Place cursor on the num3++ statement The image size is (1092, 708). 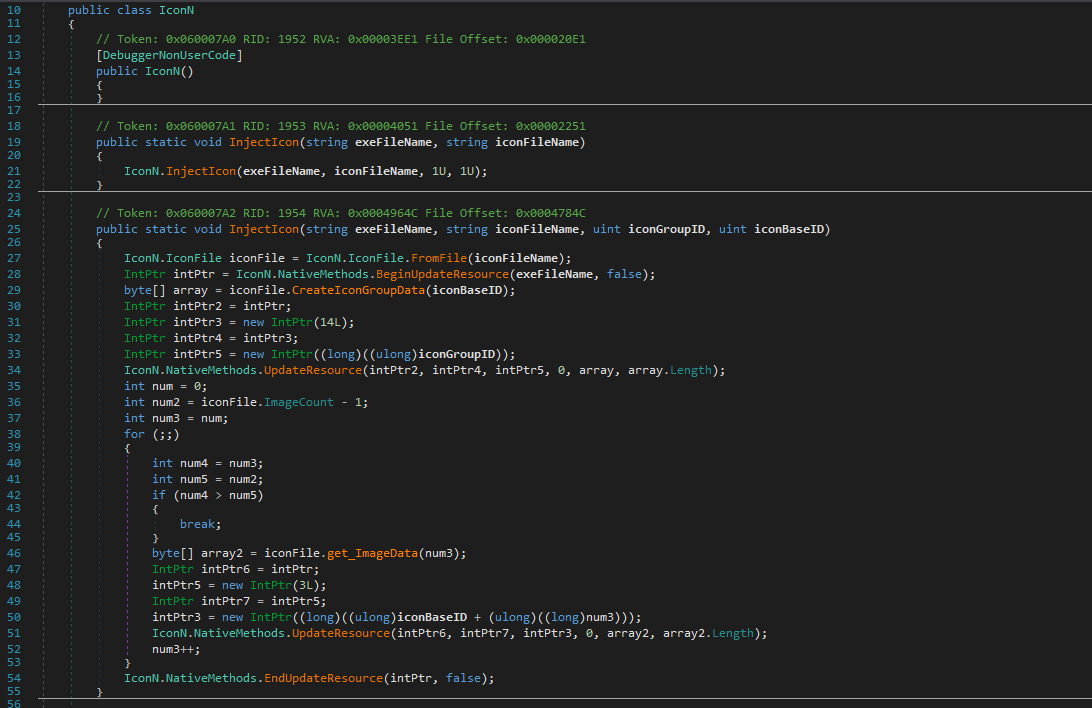[176, 648]
